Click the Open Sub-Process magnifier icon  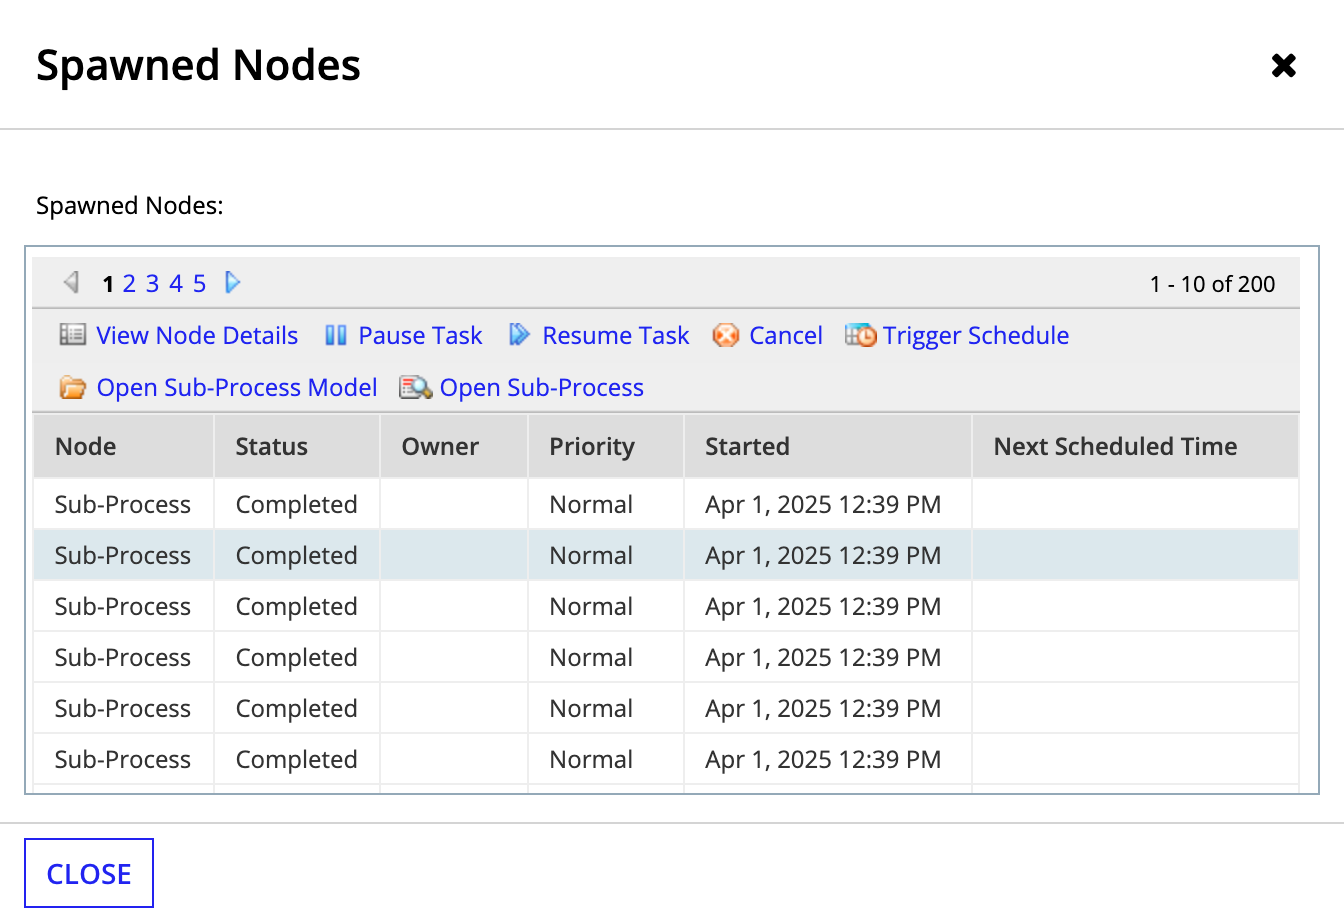416,387
